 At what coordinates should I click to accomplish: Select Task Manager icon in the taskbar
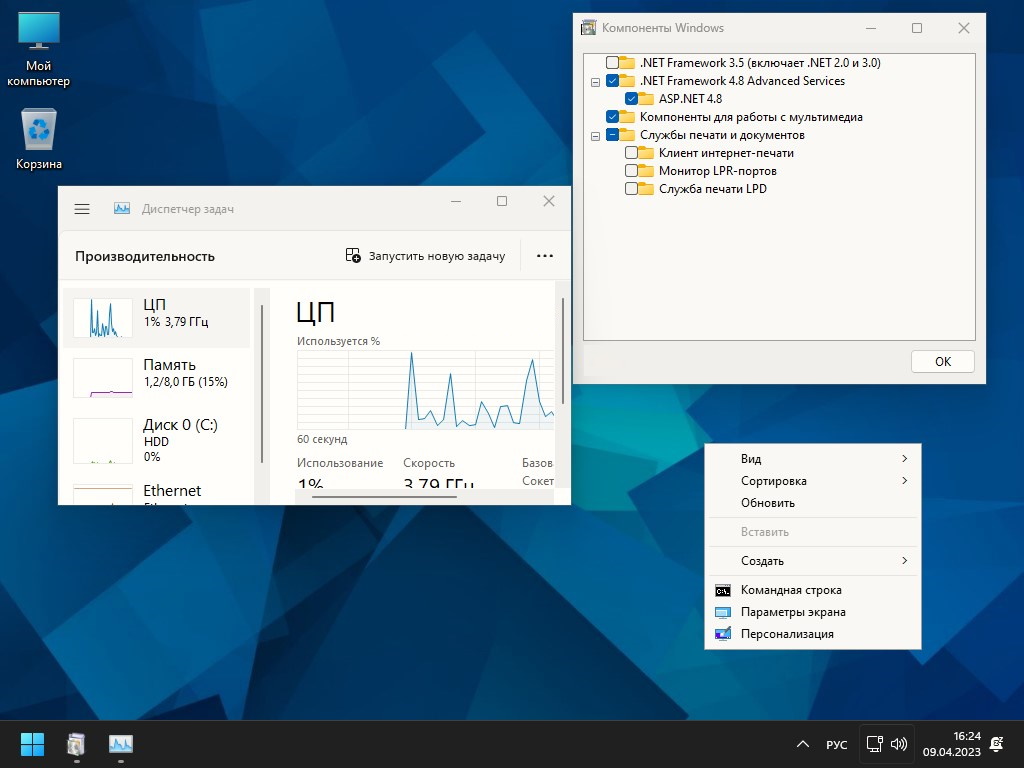(121, 744)
